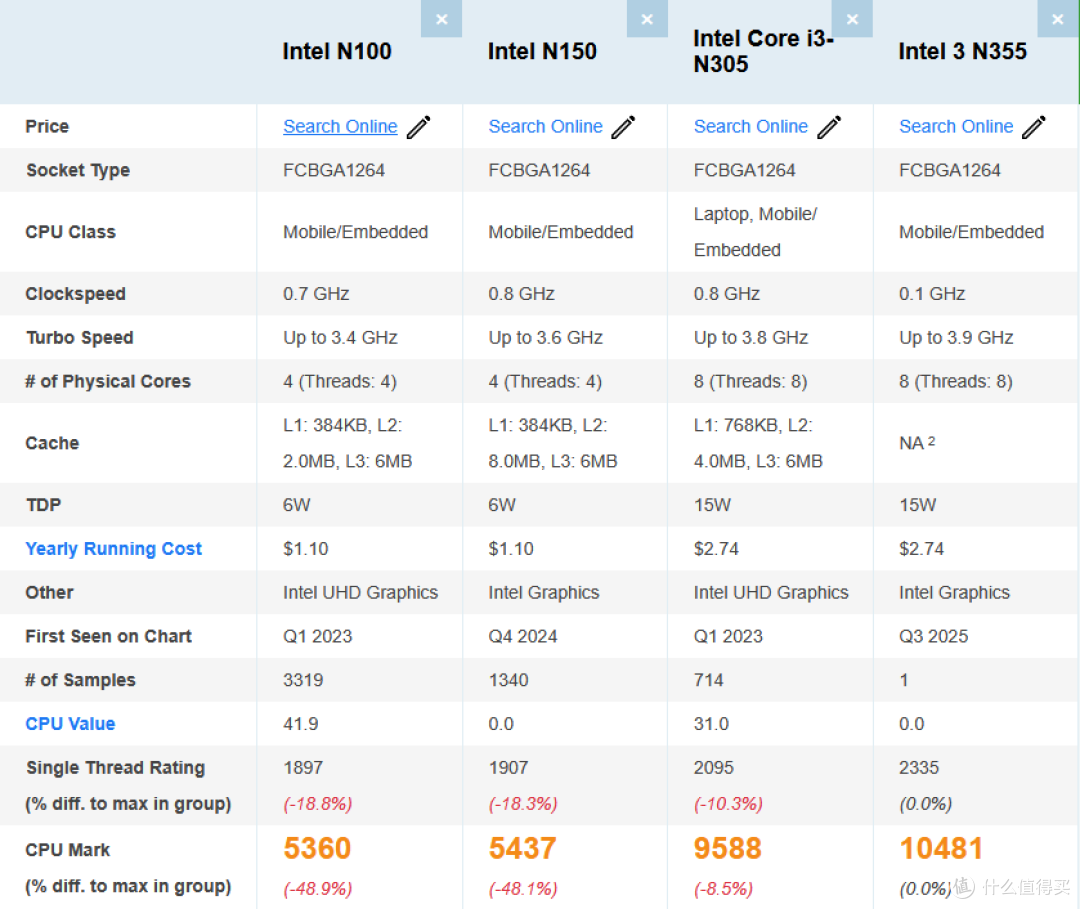
Task: Edit price pencil for Core i3-N305
Action: coord(829,127)
